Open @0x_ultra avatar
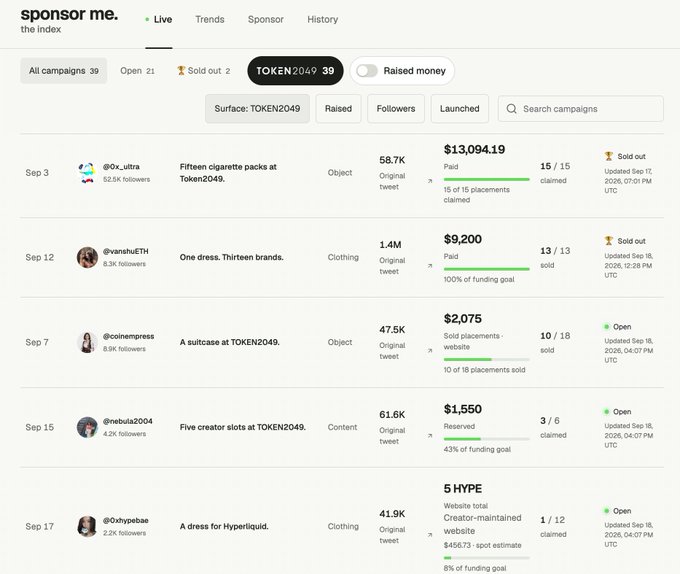This screenshot has height=574, width=680. click(x=87, y=173)
